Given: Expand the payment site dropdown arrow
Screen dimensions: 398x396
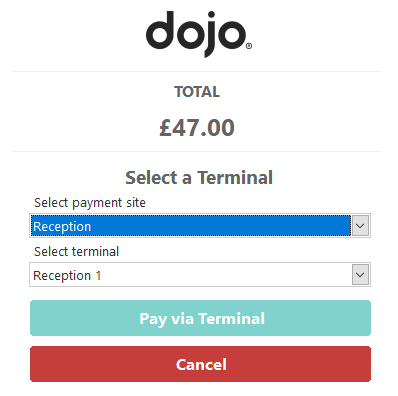Looking at the screenshot, I should (360, 226).
